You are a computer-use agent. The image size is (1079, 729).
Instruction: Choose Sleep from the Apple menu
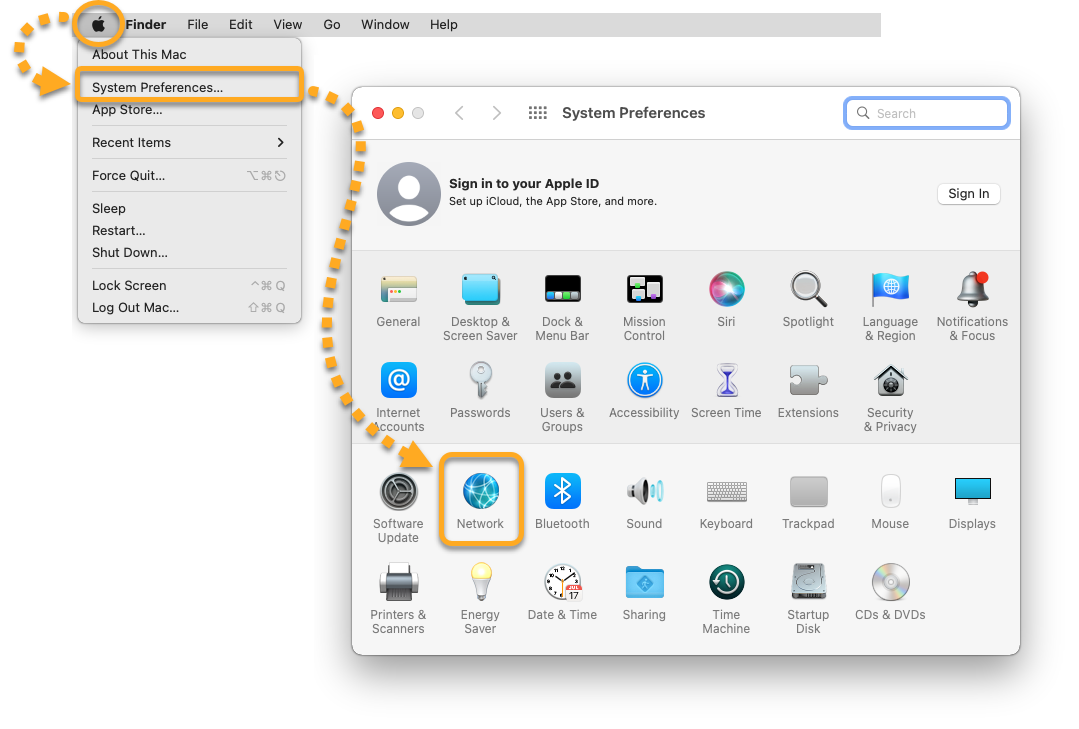[x=189, y=209]
